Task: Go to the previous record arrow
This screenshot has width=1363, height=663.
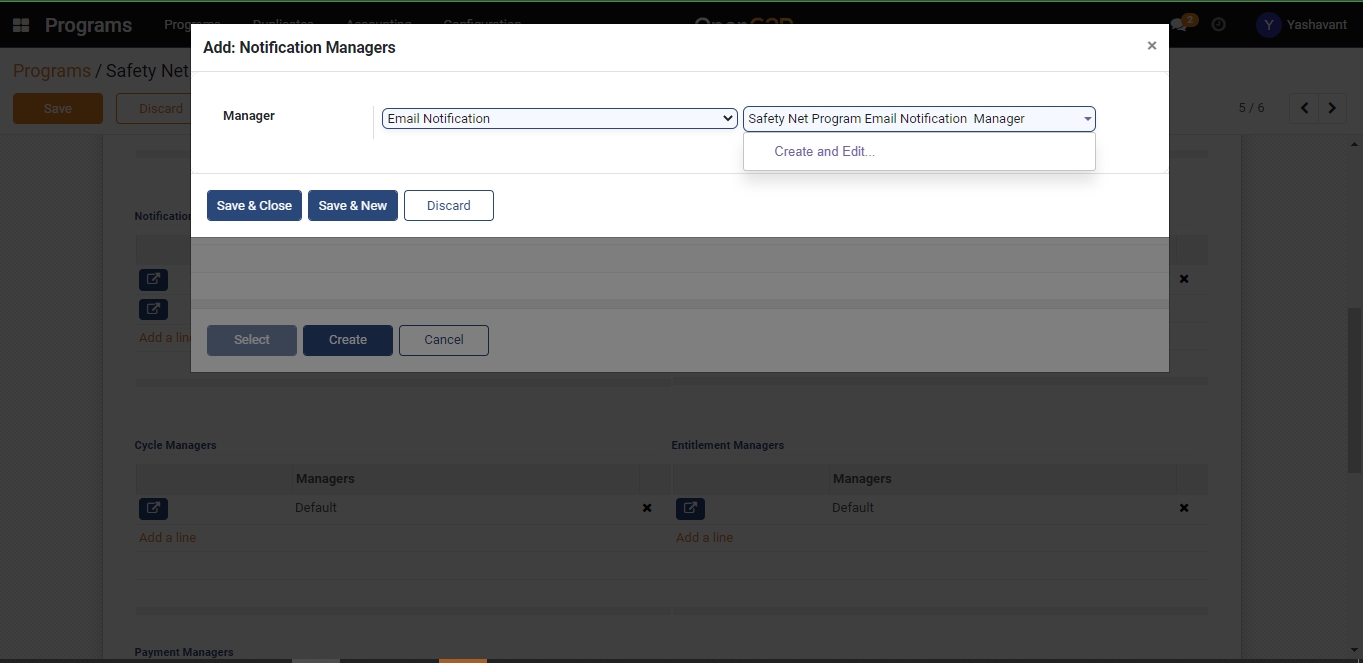Action: coord(1305,108)
